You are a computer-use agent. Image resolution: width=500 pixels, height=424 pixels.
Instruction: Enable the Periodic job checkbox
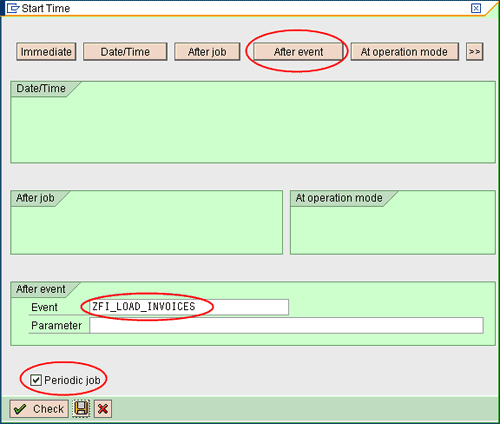click(x=36, y=380)
